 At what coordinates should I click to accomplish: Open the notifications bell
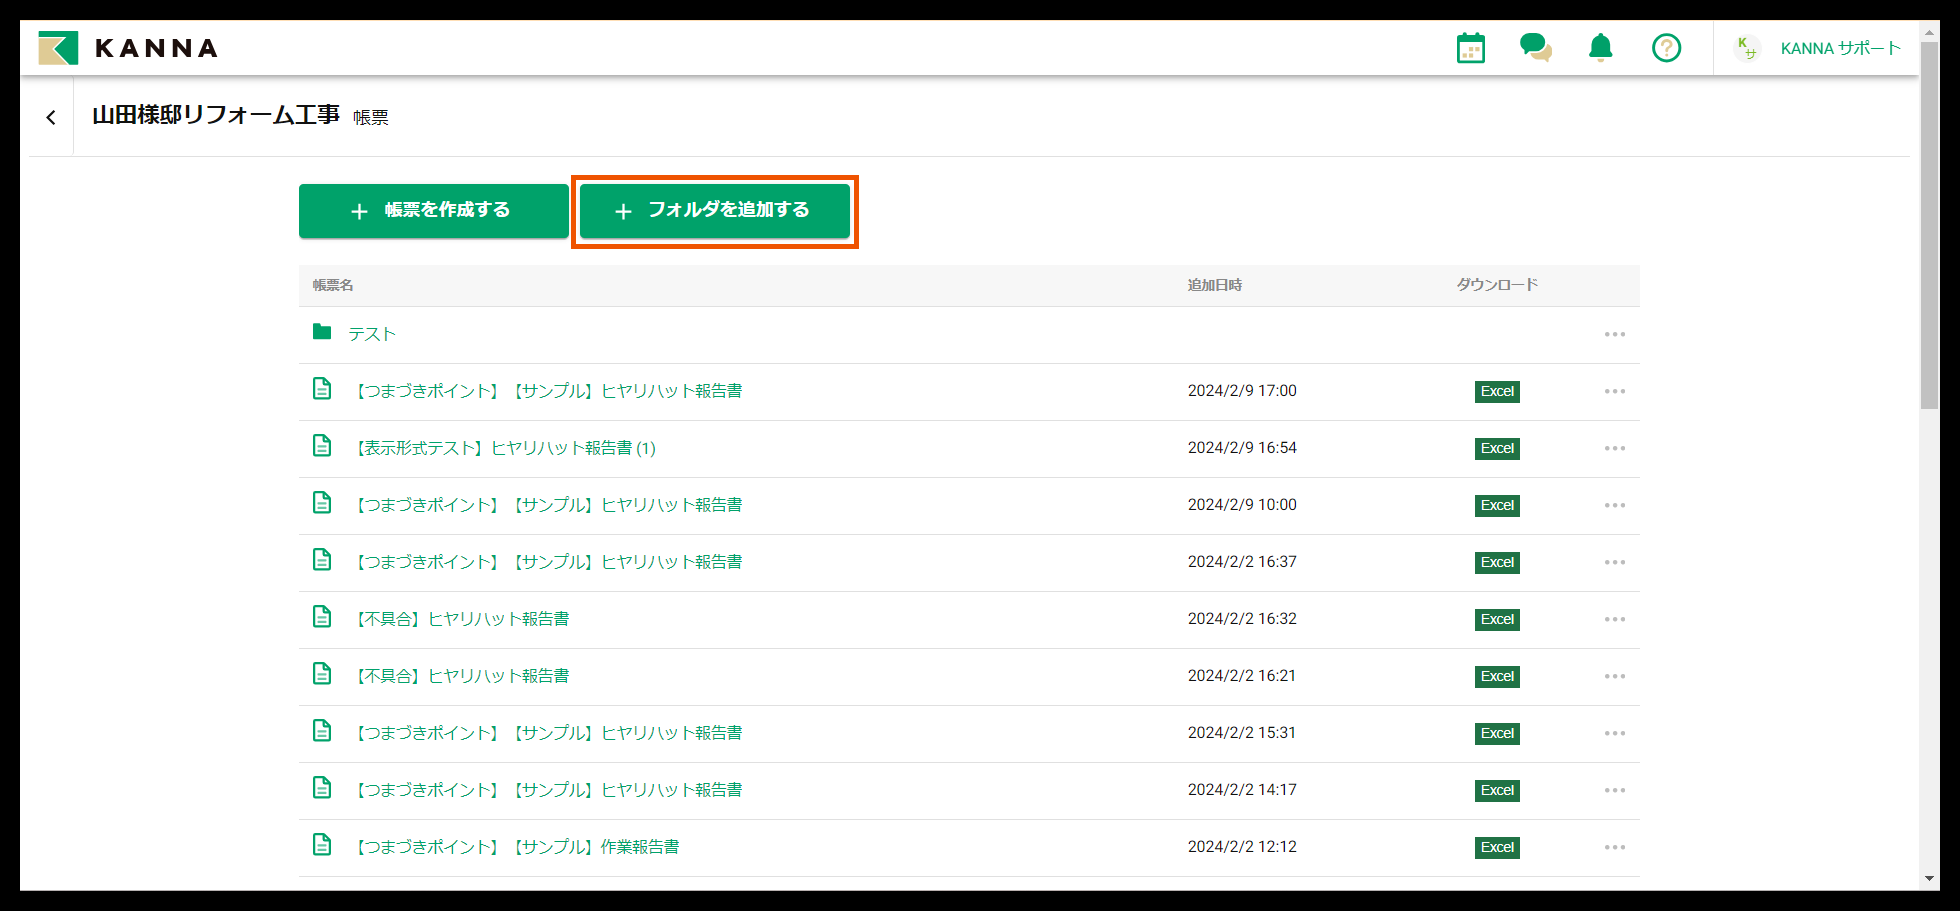point(1600,47)
